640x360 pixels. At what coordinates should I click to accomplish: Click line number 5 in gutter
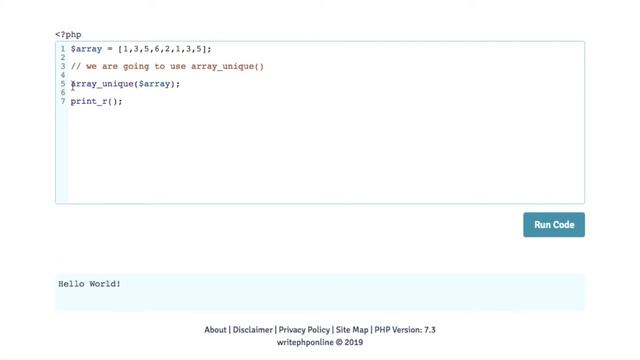(63, 84)
